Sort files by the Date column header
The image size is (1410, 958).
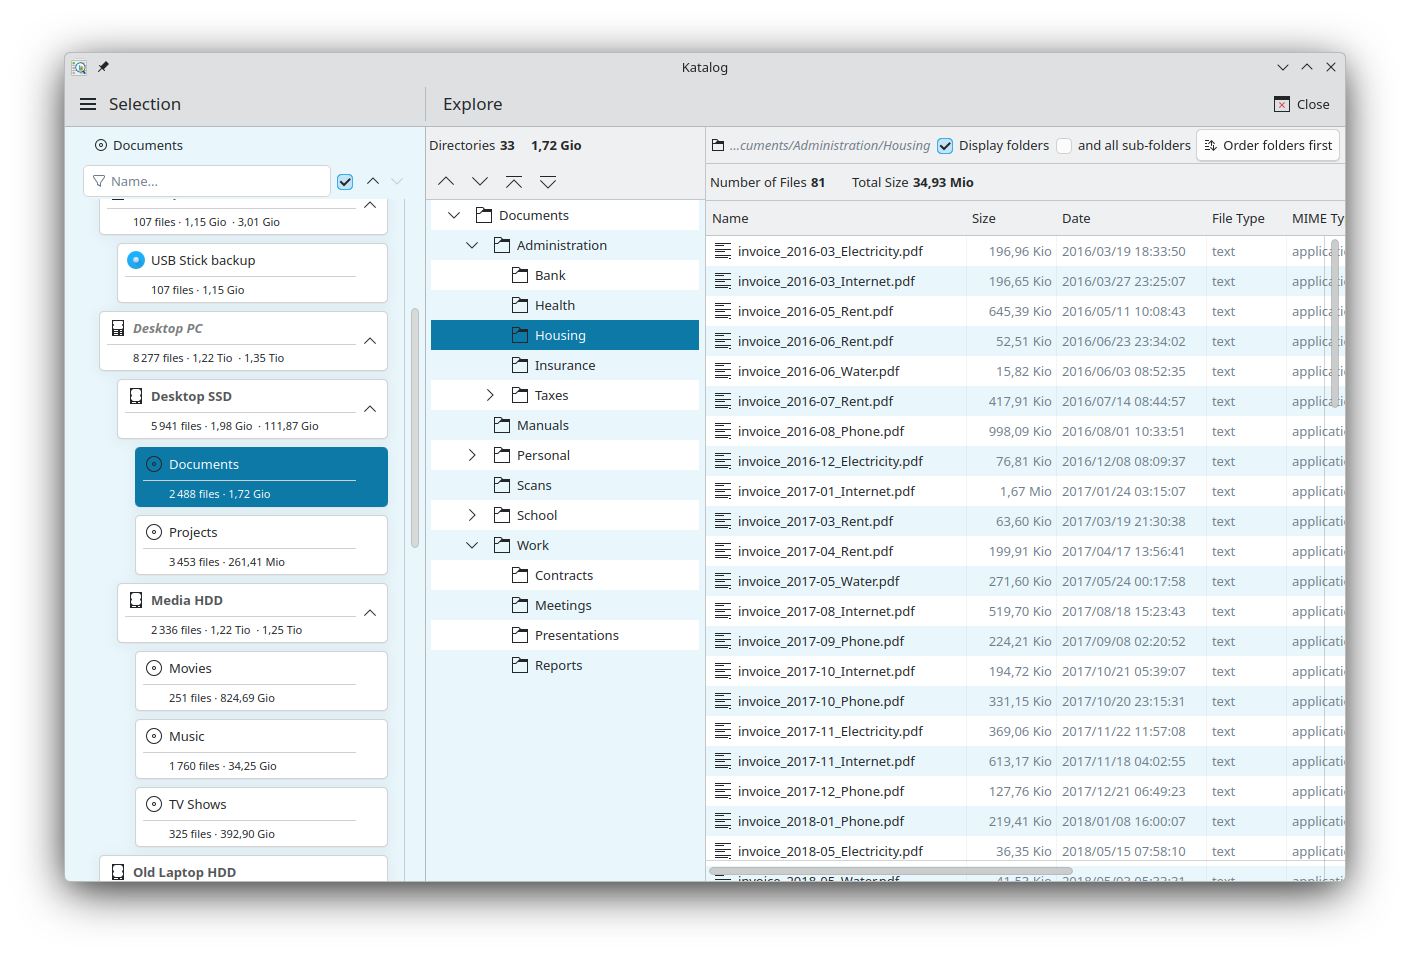(1131, 218)
